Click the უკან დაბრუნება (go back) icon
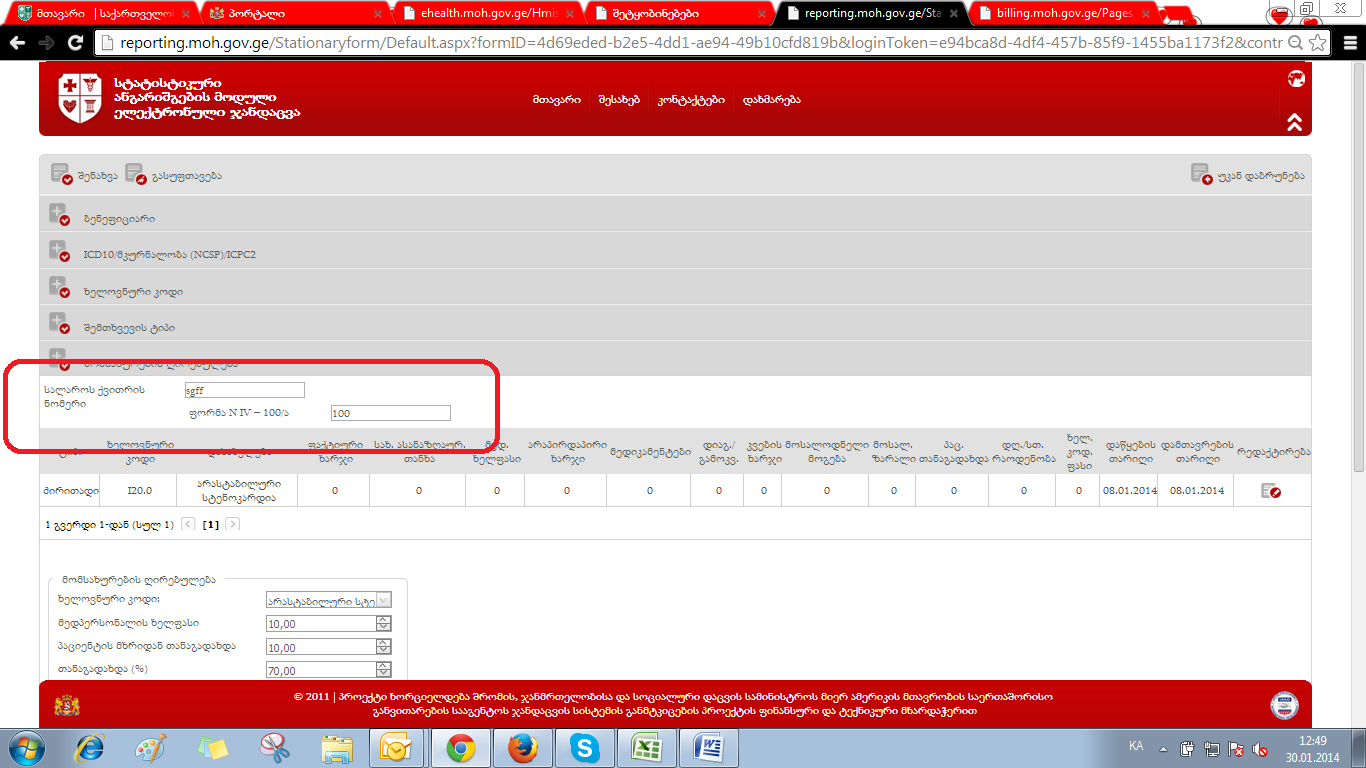Viewport: 1366px width, 768px height. [x=1201, y=174]
